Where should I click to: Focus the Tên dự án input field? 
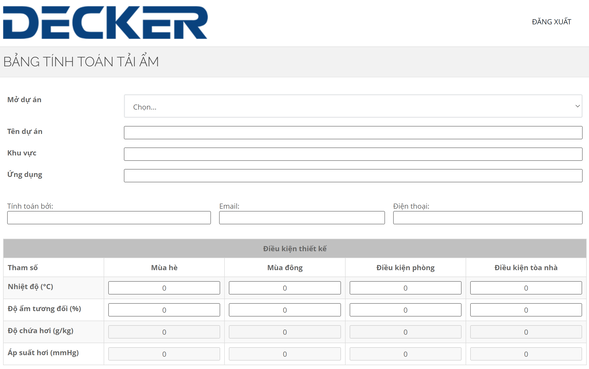pos(353,133)
